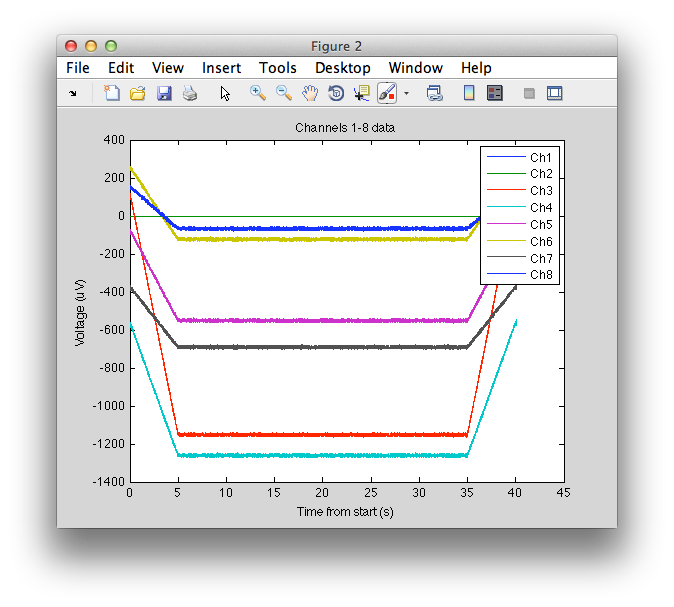674x607 pixels.
Task: Click the flat gray Ch7 trace near -690
Action: [x=322, y=346]
